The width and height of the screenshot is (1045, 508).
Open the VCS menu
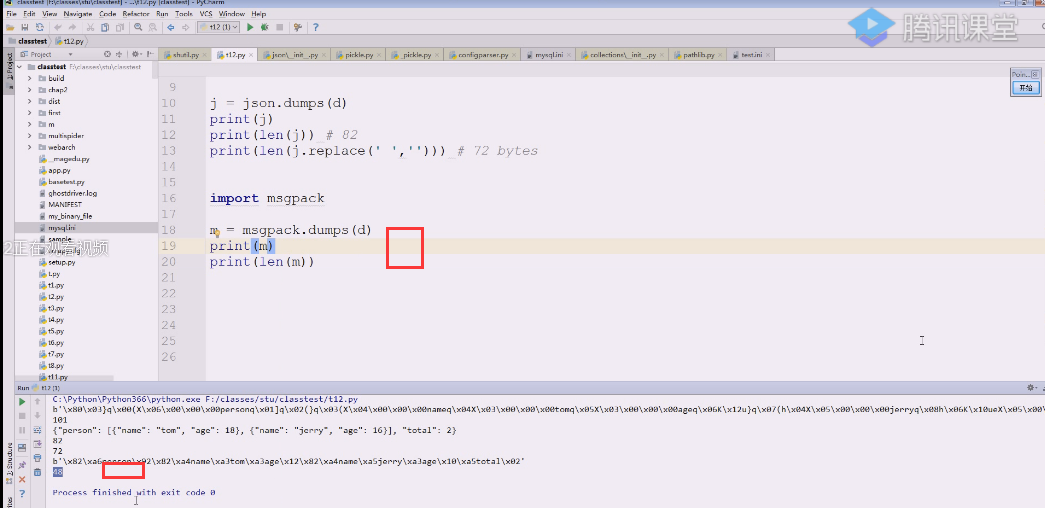point(205,13)
